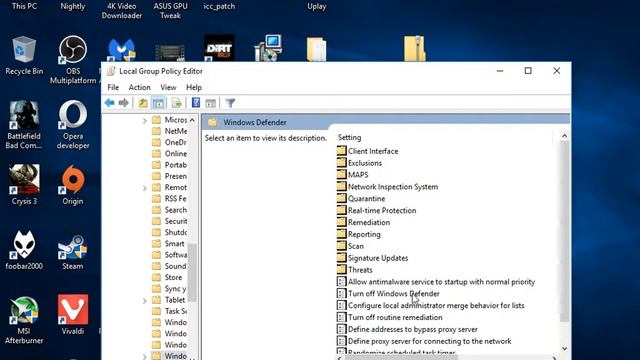Click the Turn off Windows Defender policy icon
This screenshot has width=640, height=360.
click(341, 293)
